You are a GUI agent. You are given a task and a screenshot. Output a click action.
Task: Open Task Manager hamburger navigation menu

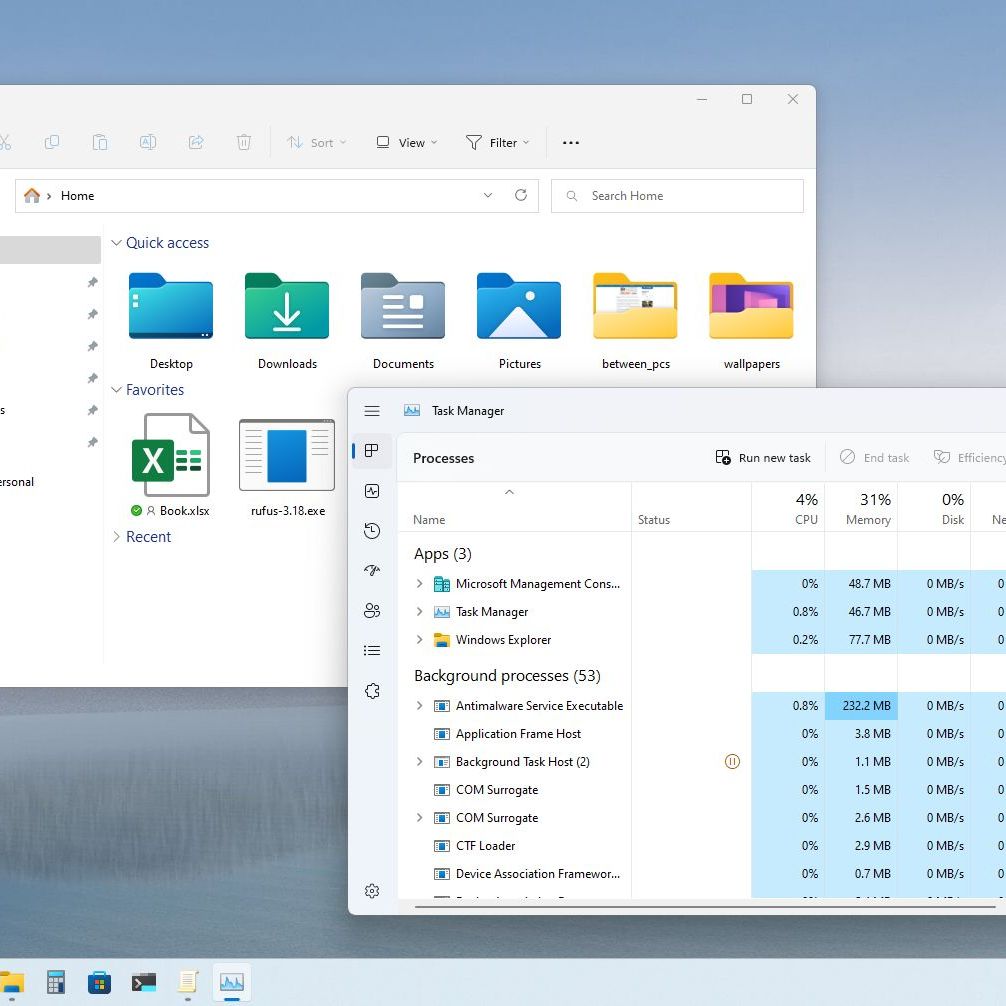tap(372, 411)
